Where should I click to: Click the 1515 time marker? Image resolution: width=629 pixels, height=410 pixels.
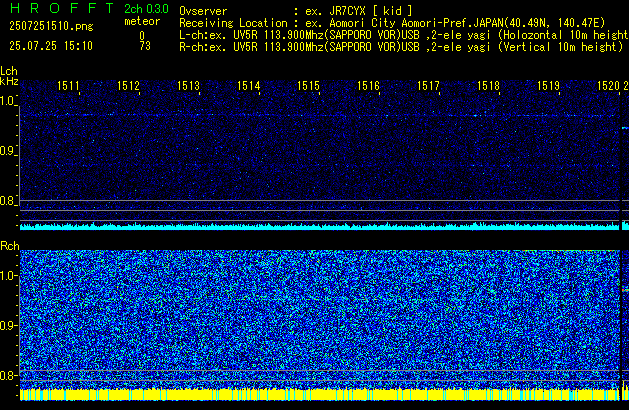click(x=308, y=86)
